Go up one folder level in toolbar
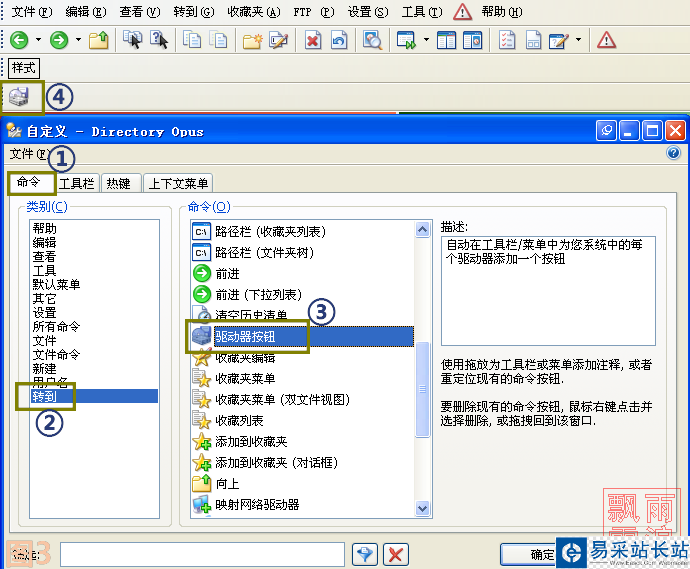The width and height of the screenshot is (690, 569). 99,40
